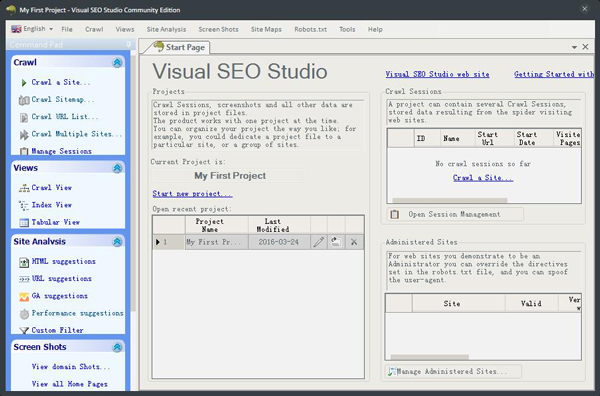
Task: Click the app icon in title bar
Action: click(x=11, y=10)
